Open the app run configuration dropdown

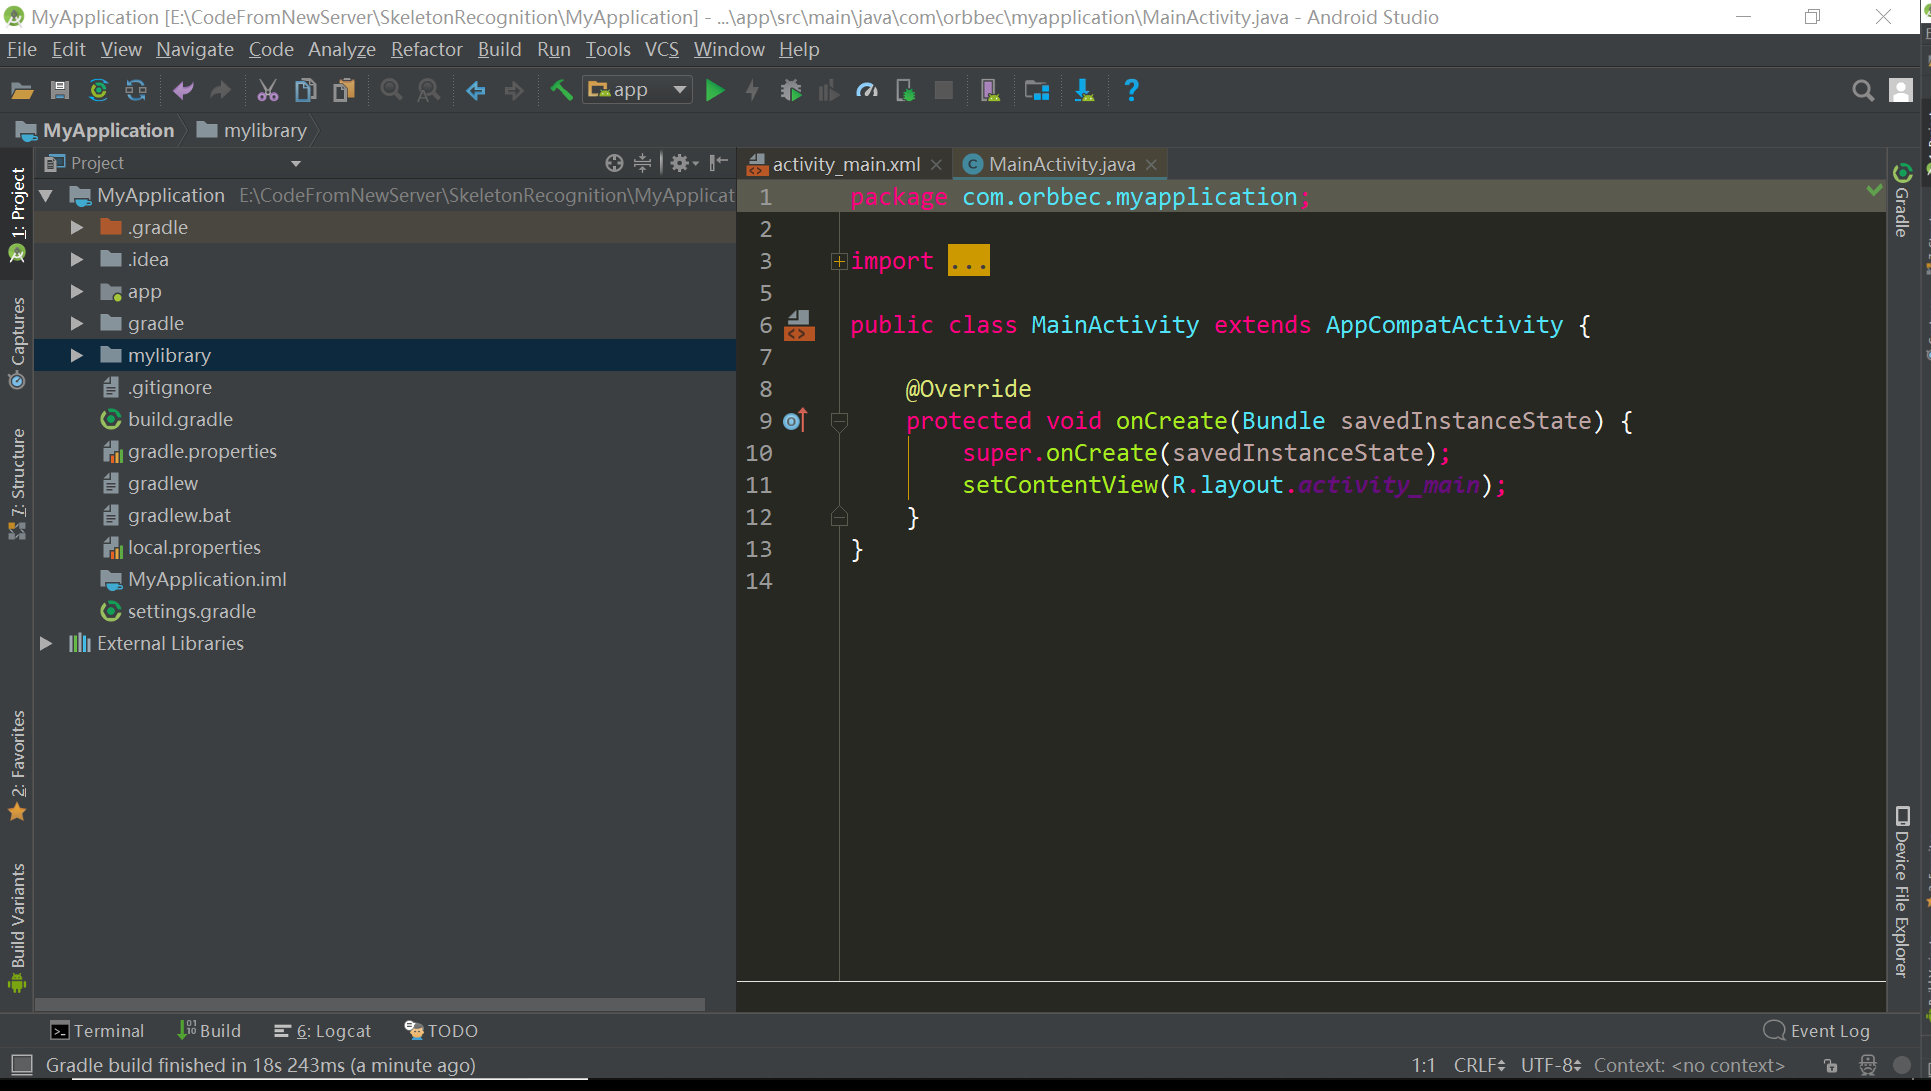point(638,91)
